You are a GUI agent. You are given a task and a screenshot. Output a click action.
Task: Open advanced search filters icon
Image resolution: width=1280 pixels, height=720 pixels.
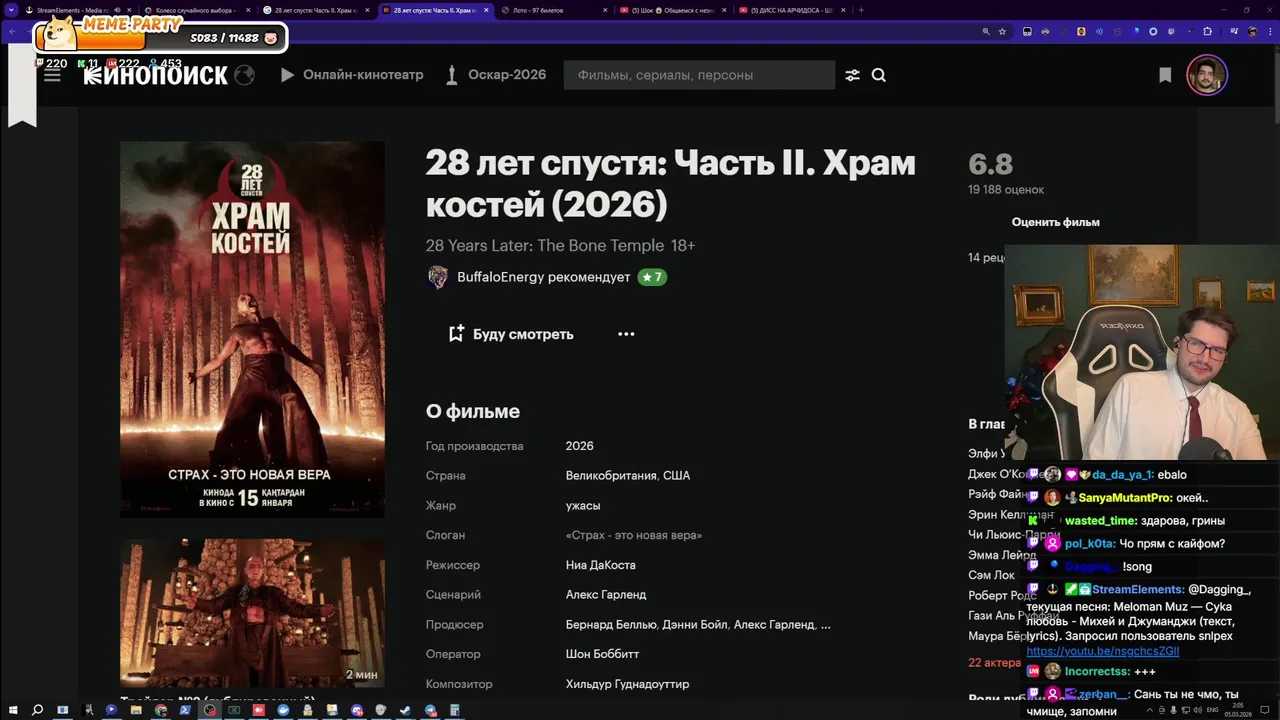pos(852,75)
